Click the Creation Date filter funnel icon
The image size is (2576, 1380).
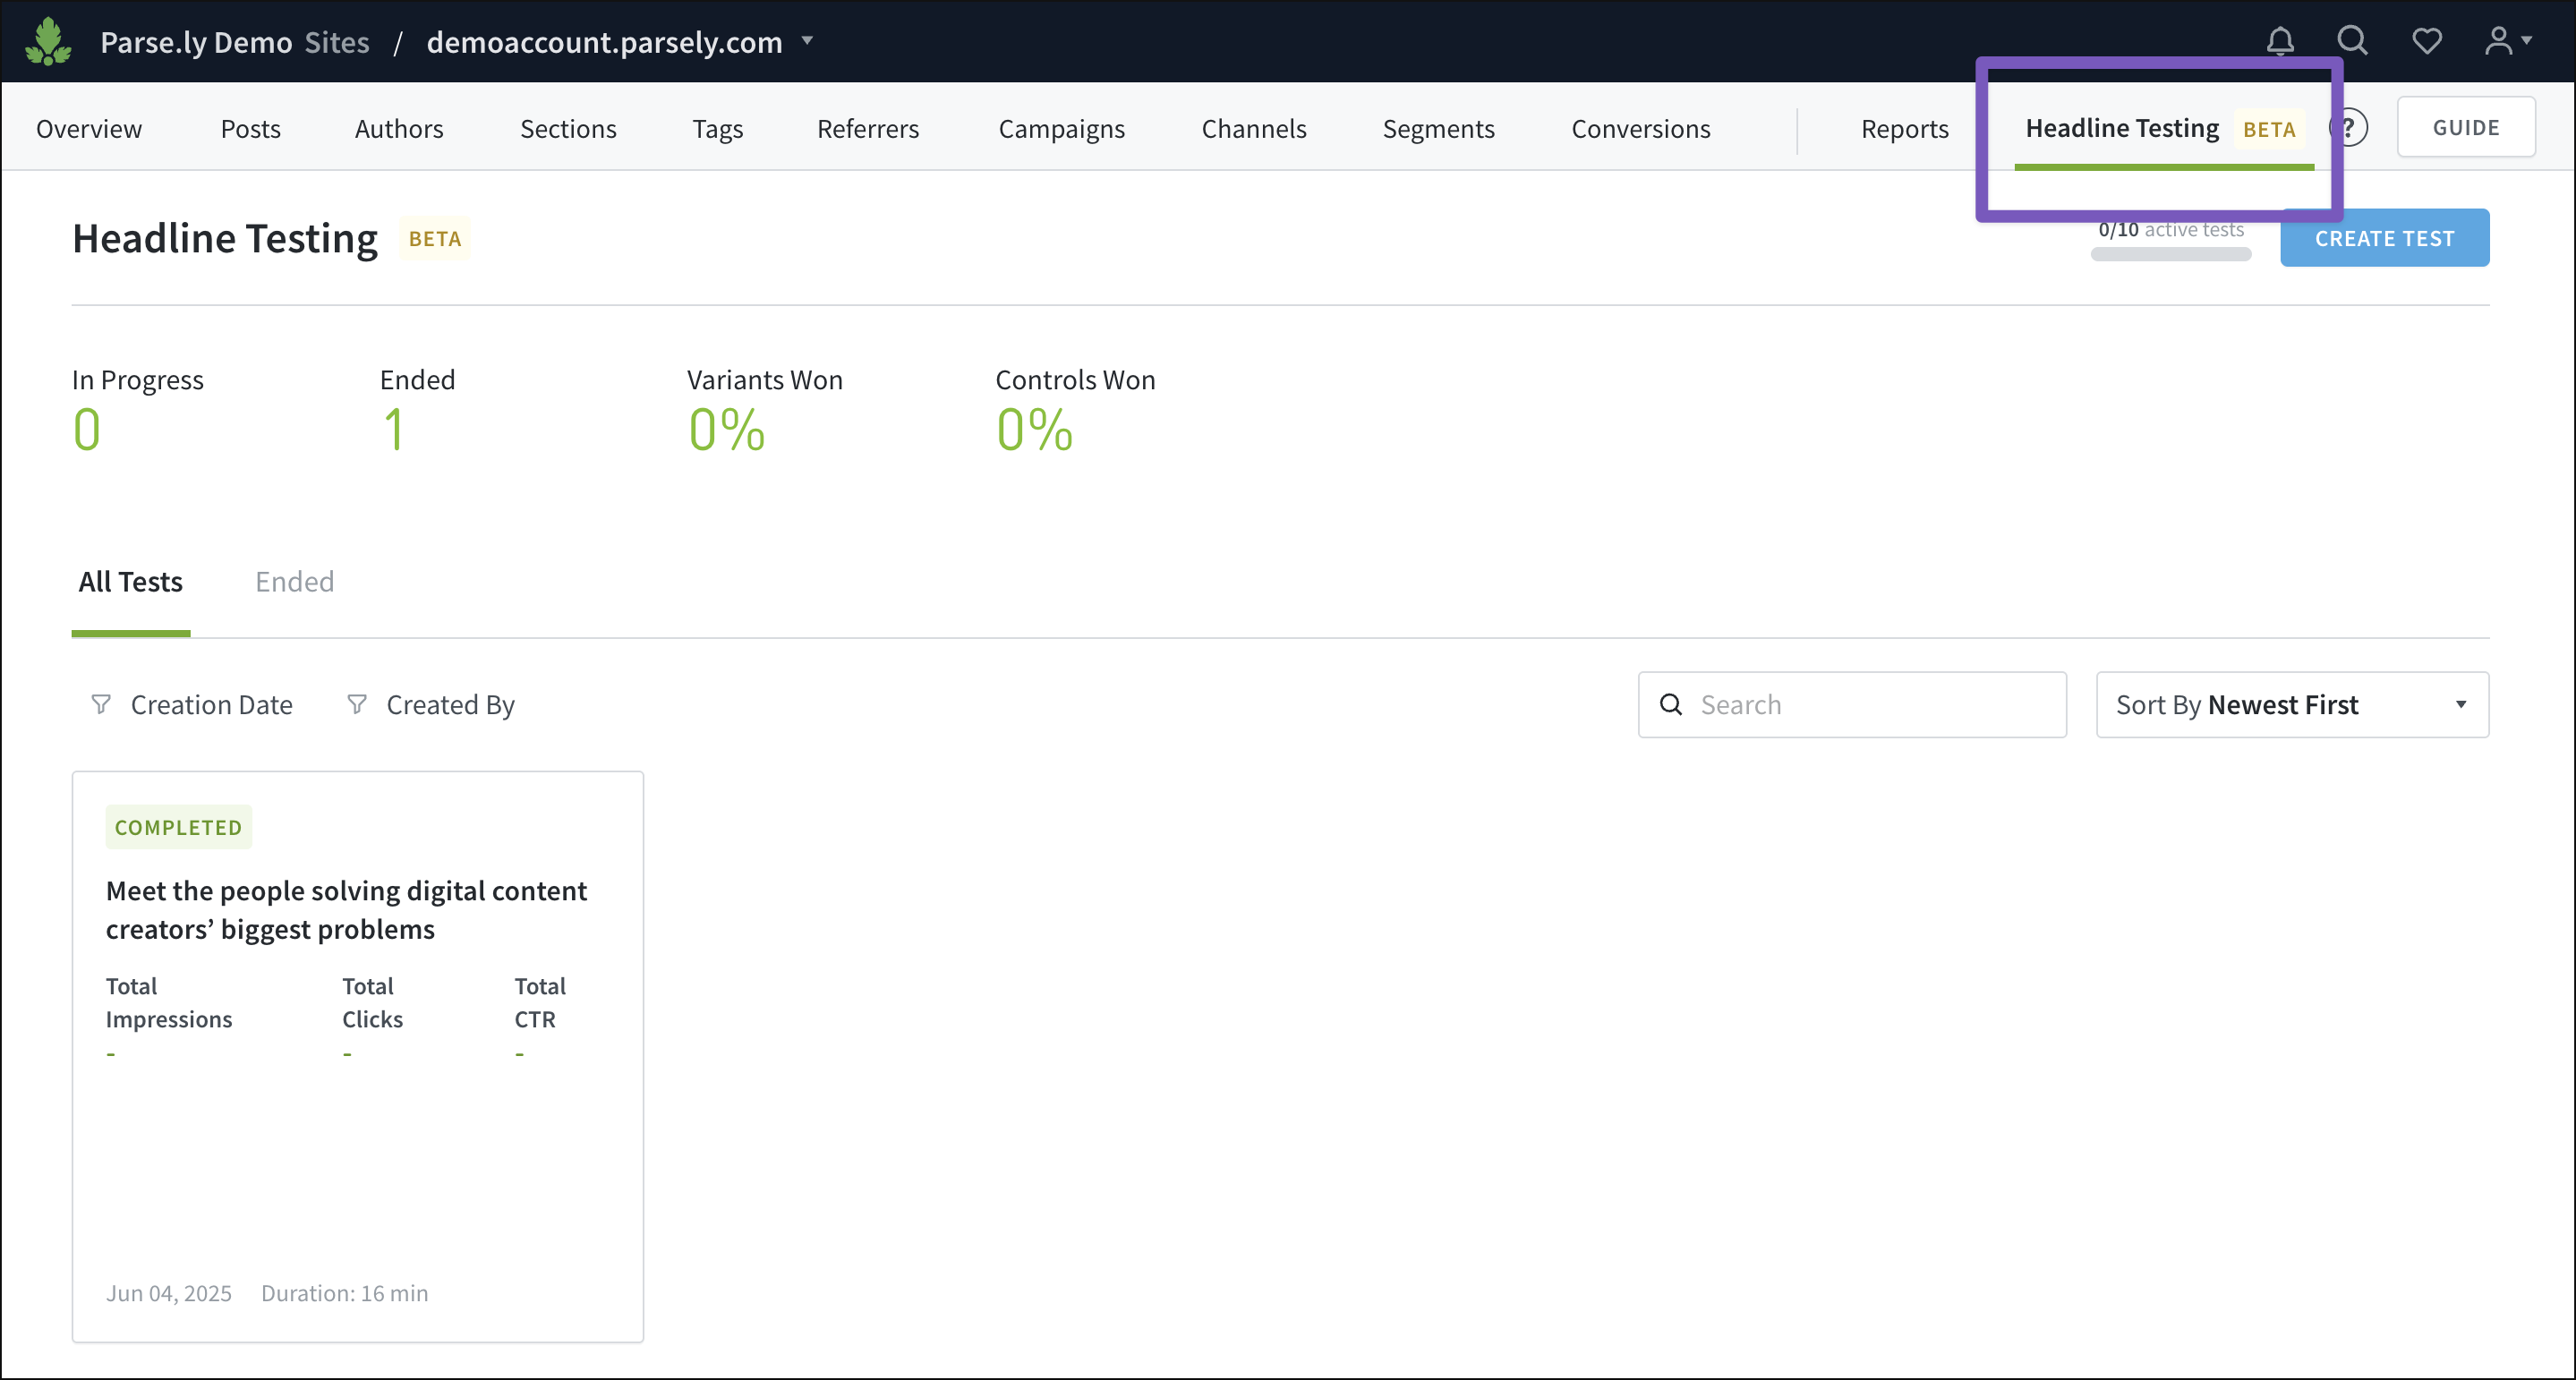point(101,704)
